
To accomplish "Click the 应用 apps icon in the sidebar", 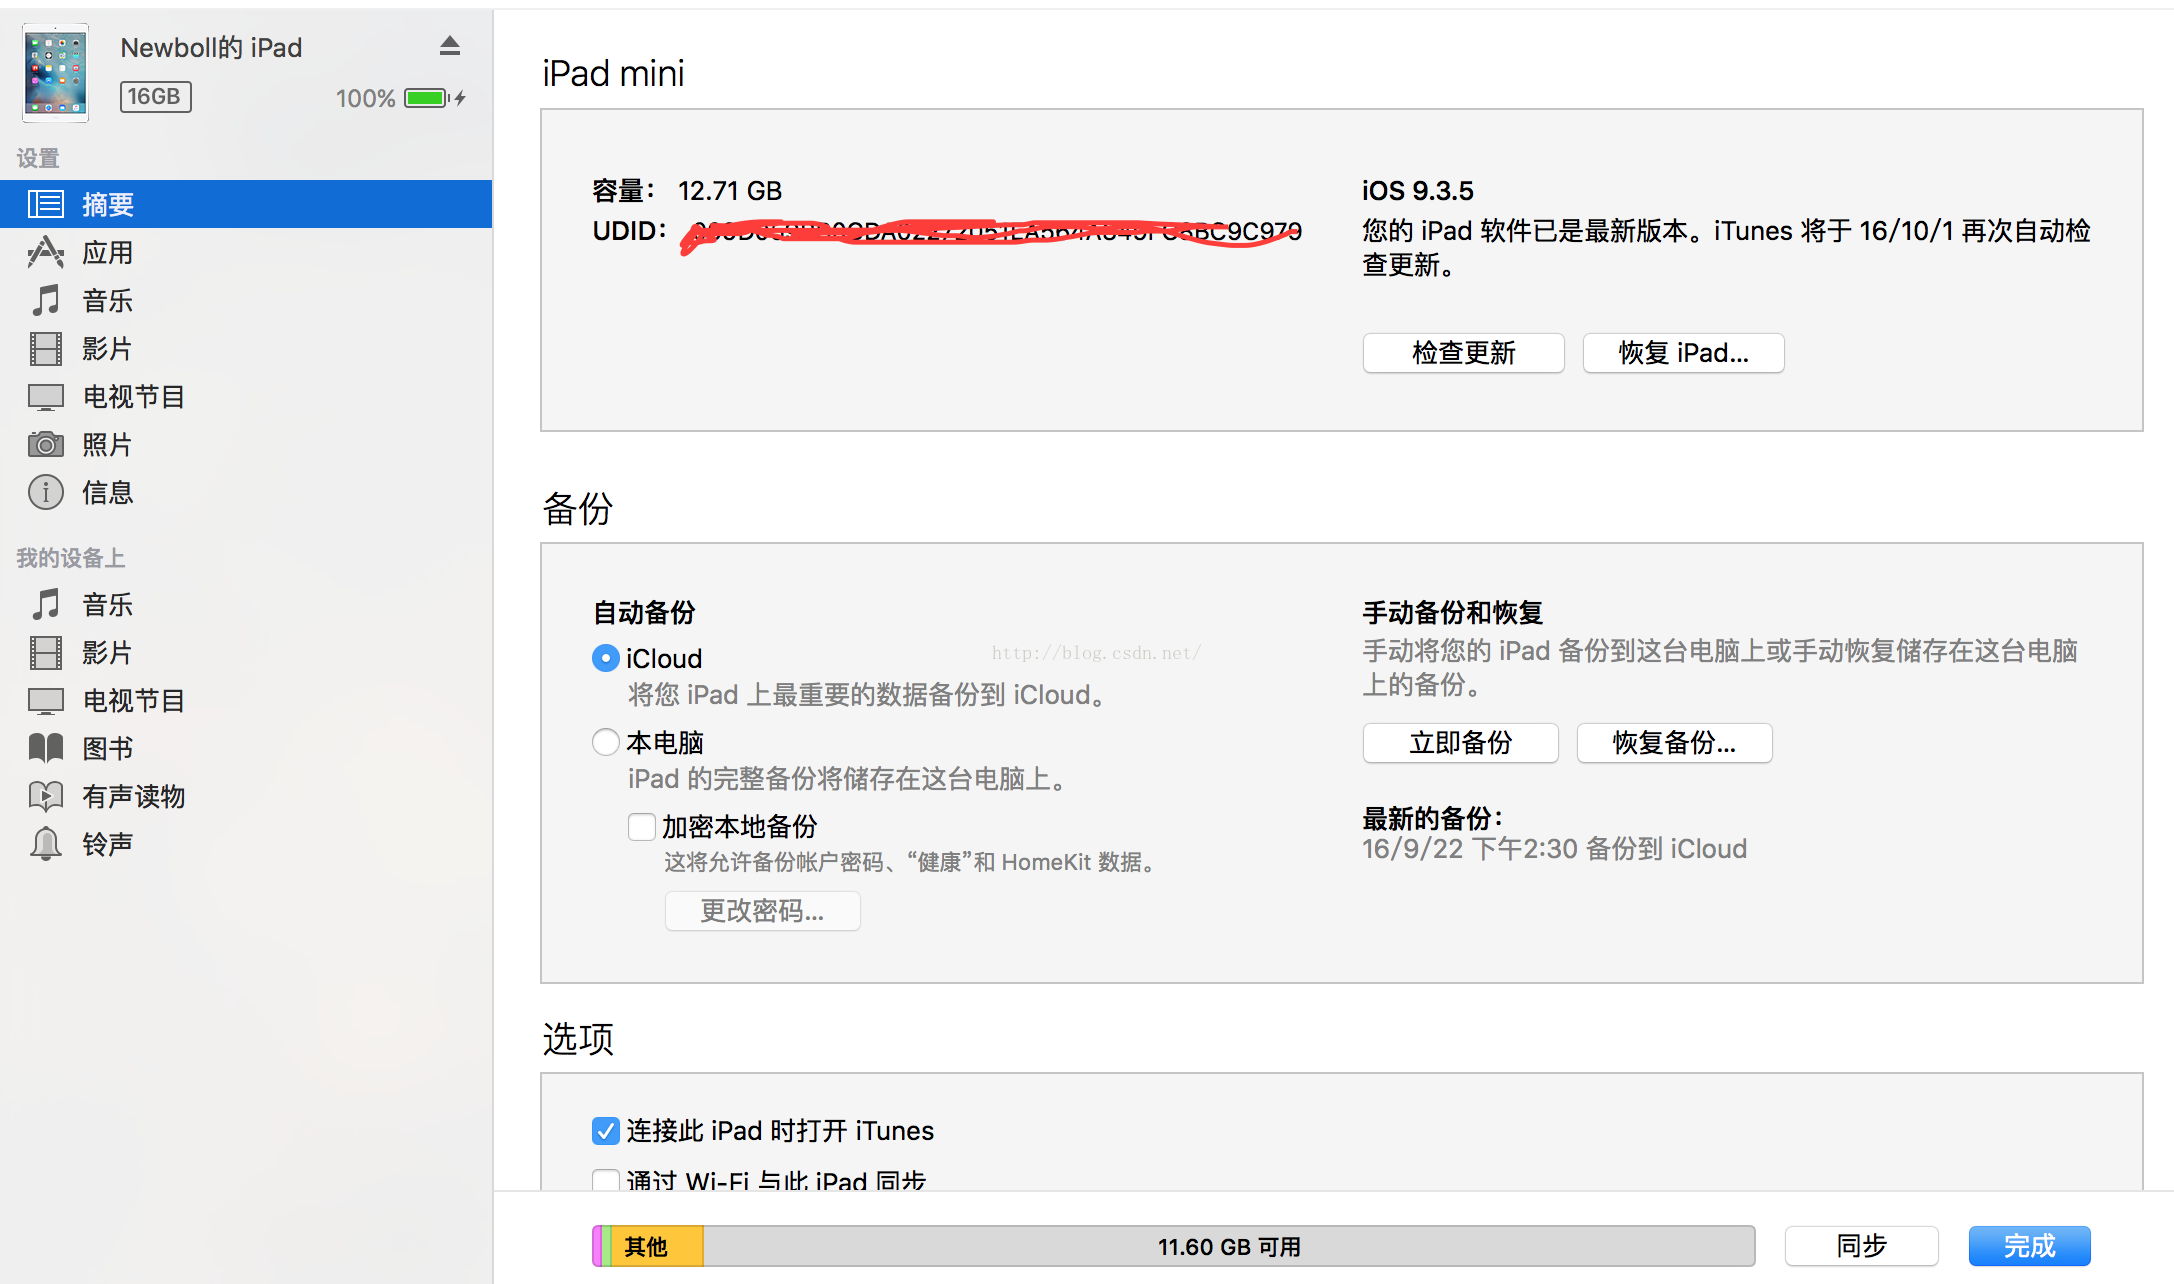I will [x=46, y=252].
